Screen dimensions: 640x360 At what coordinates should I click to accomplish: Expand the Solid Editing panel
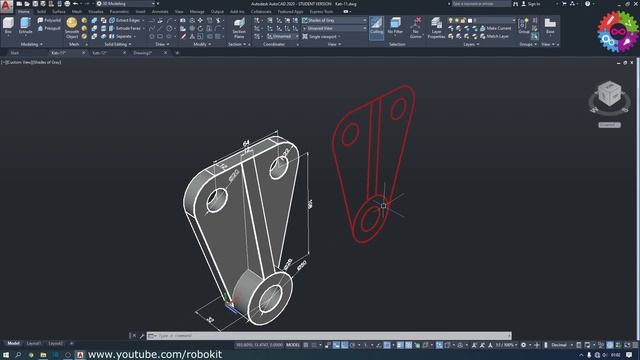[x=118, y=44]
